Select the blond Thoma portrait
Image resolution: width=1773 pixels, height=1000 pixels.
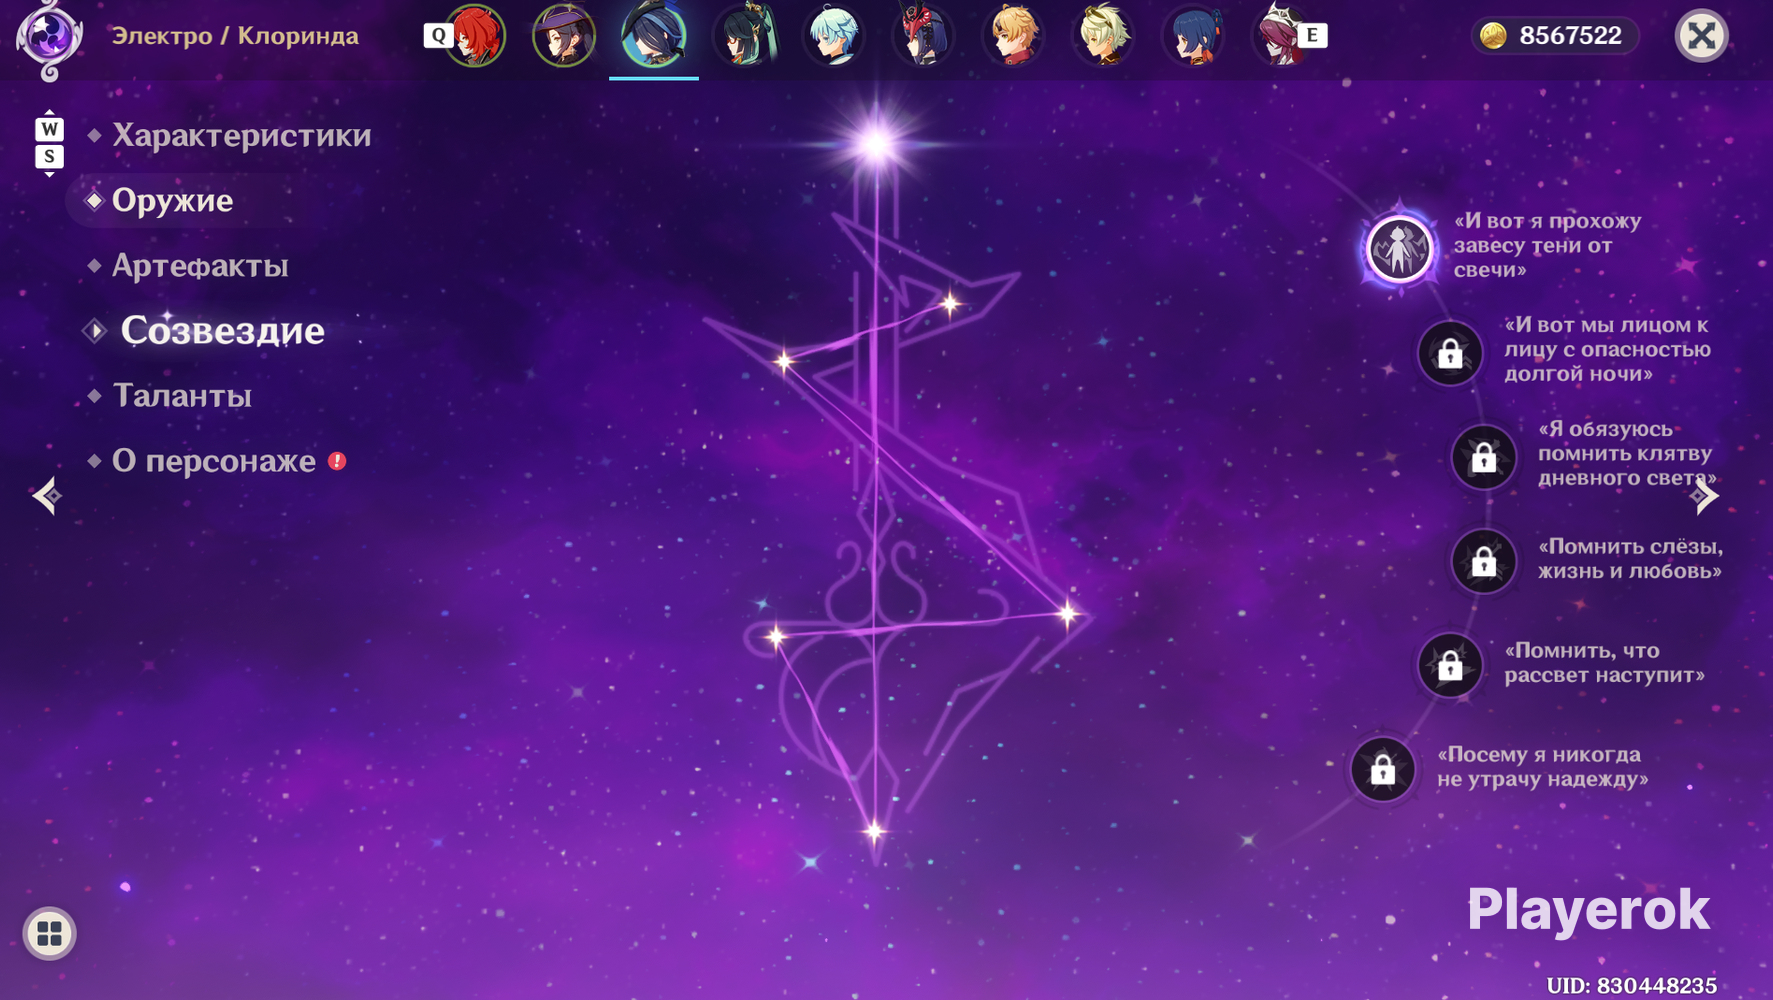(1014, 36)
